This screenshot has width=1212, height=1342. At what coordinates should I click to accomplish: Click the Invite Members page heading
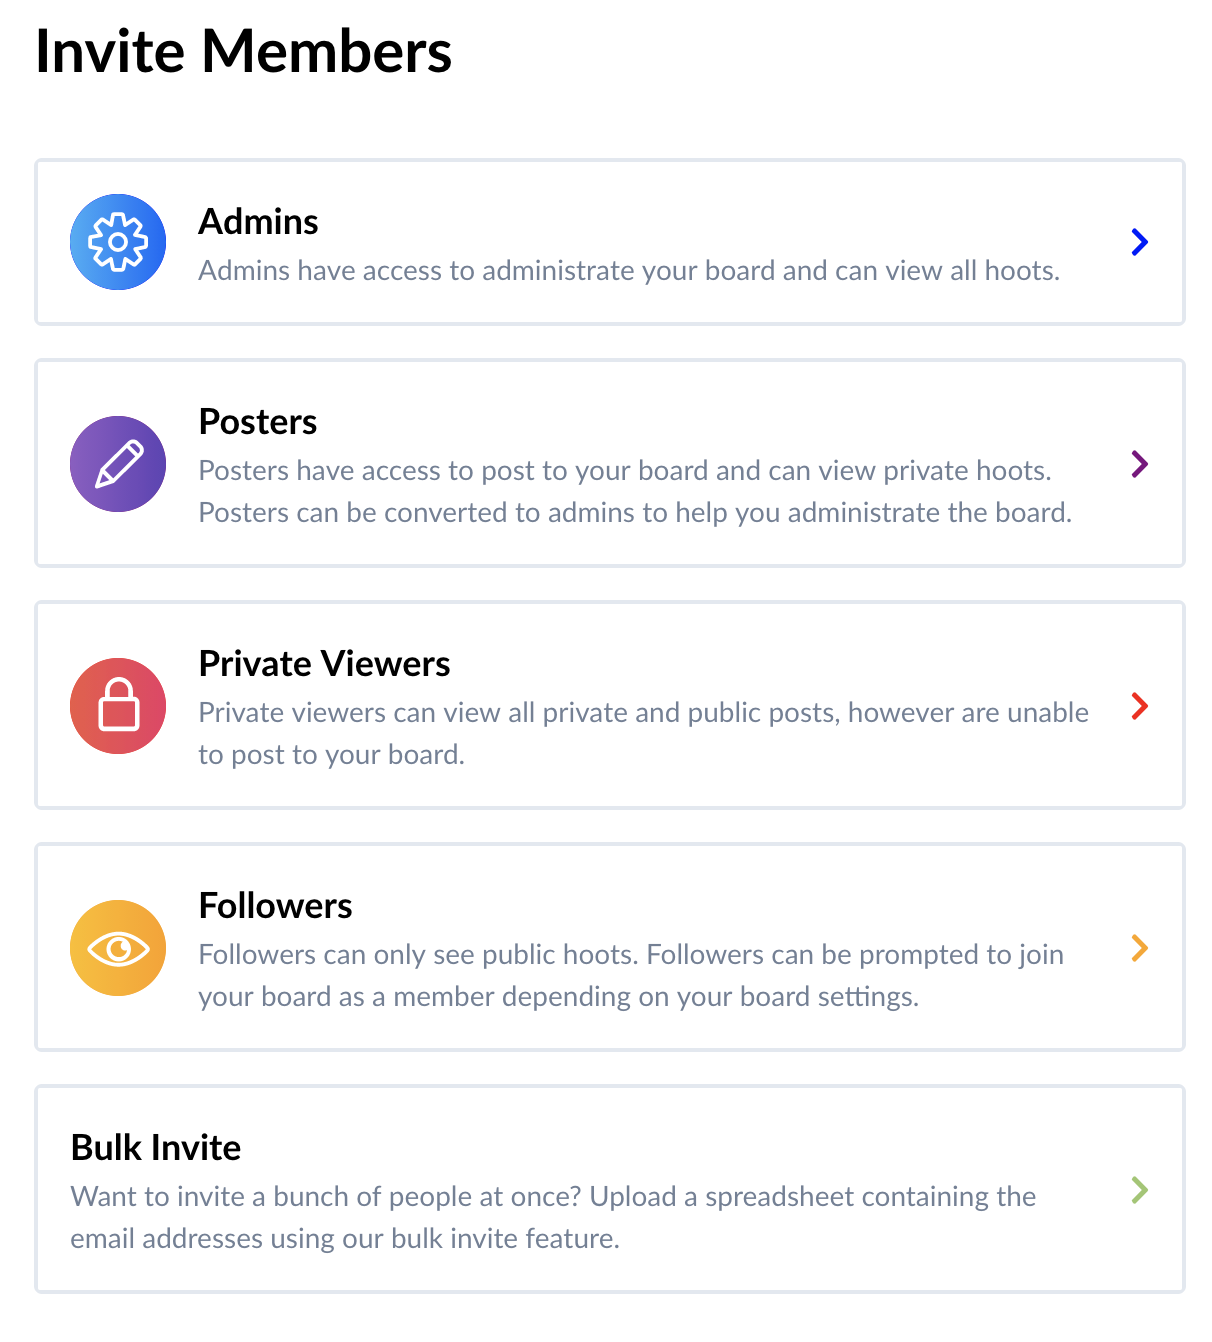243,51
